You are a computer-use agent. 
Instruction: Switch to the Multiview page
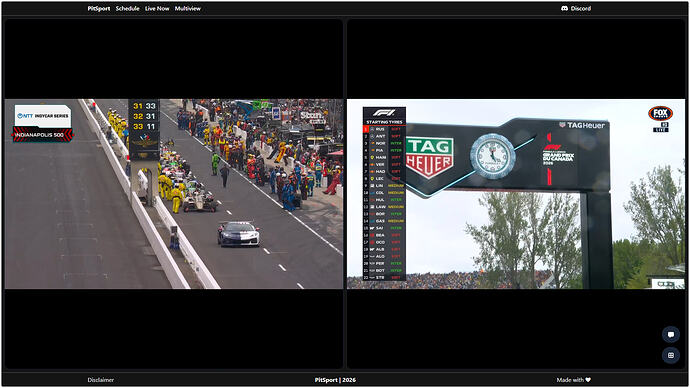click(x=188, y=8)
